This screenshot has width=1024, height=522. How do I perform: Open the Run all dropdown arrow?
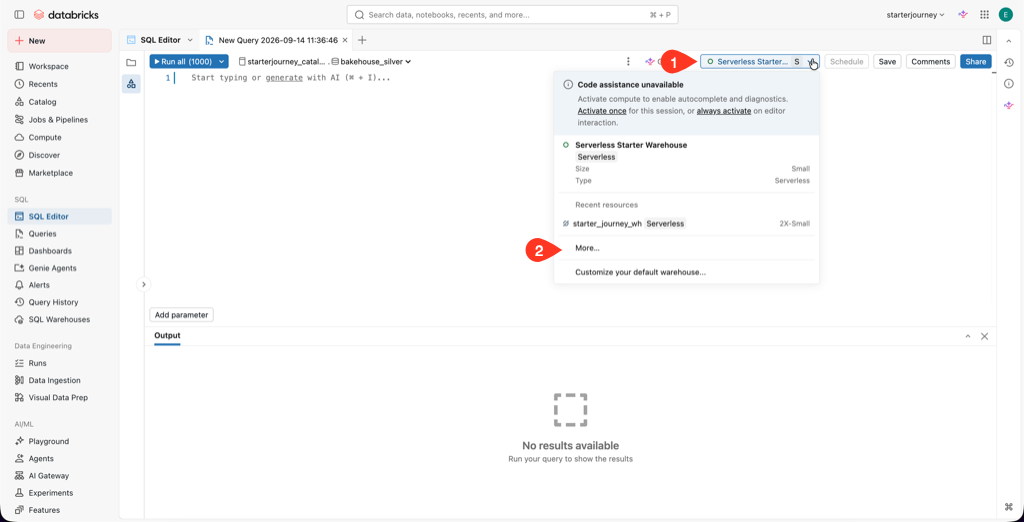pos(222,61)
